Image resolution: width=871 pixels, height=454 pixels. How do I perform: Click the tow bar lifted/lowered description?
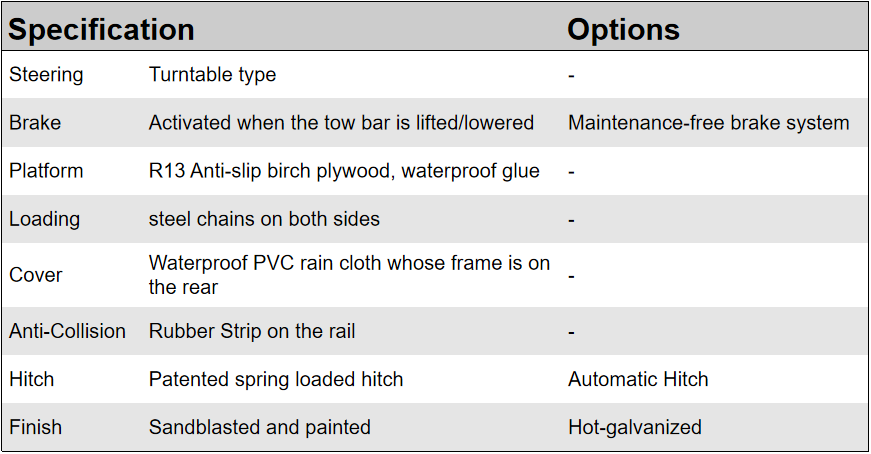[341, 123]
